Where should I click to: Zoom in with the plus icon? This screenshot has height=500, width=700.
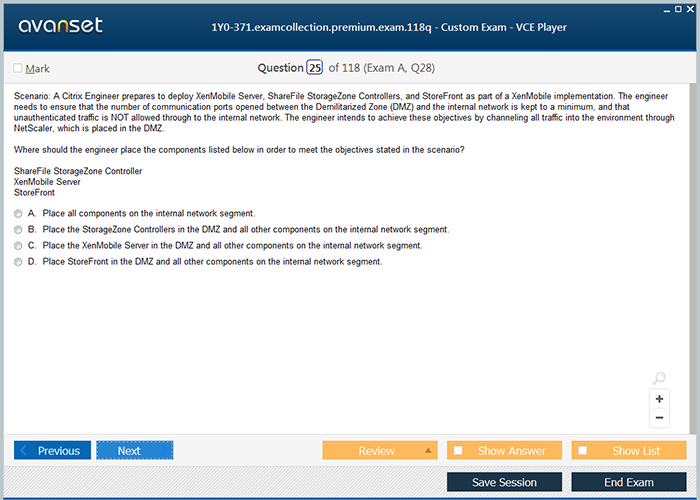[659, 399]
